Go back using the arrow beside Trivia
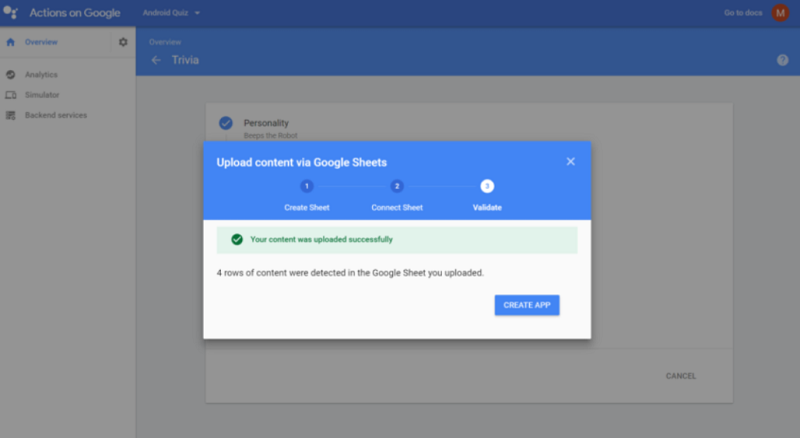The image size is (800, 438). coord(156,60)
